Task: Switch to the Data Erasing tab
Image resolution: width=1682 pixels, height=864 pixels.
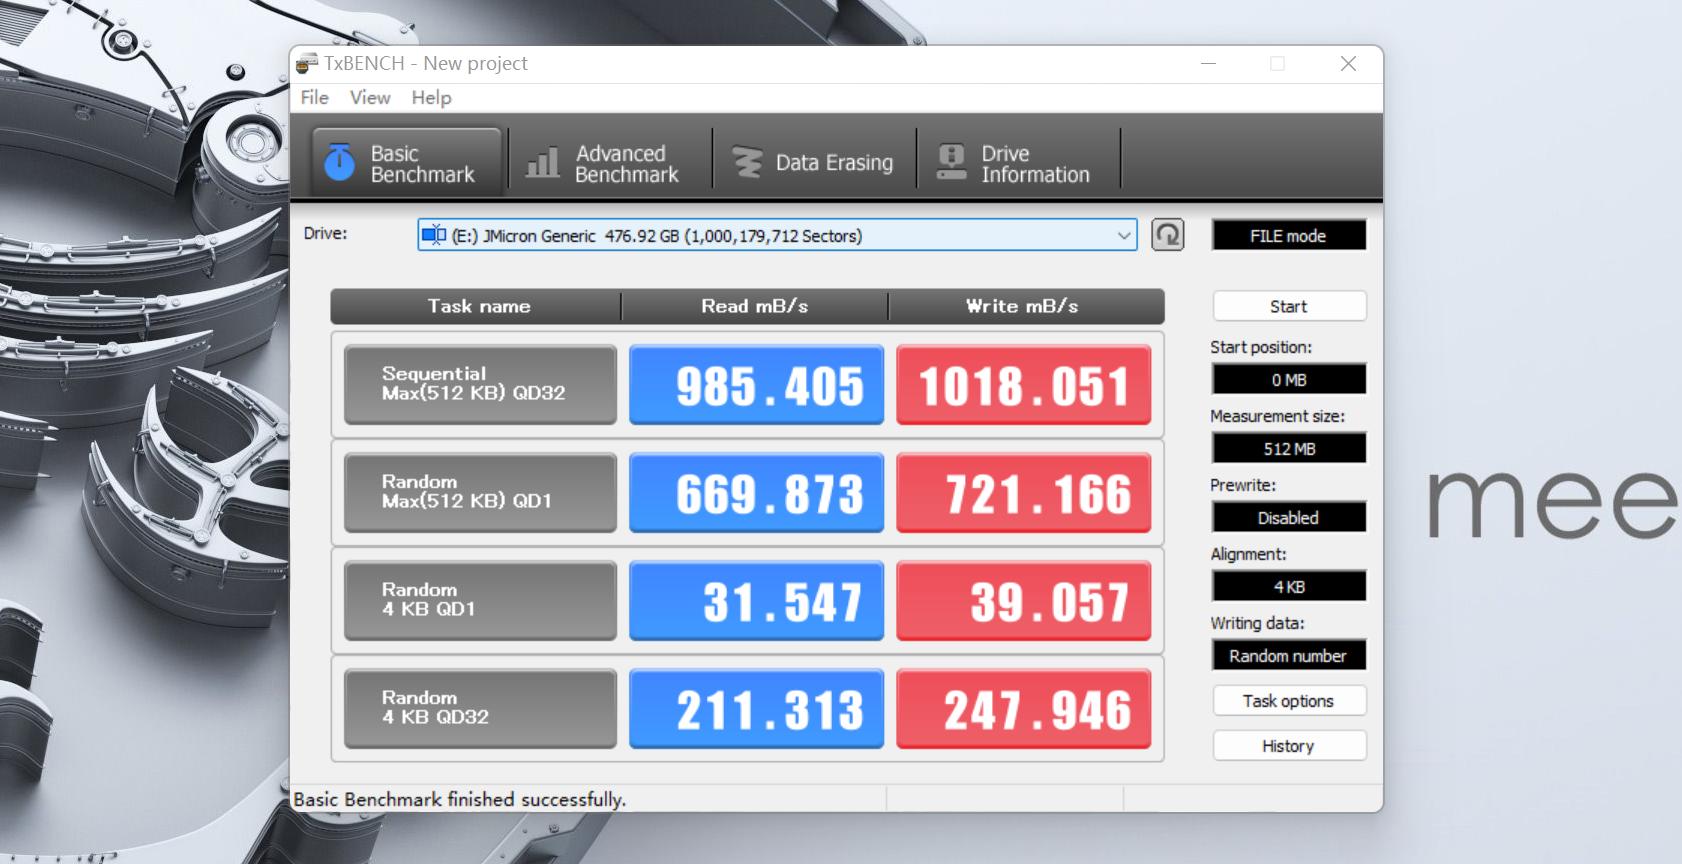Action: click(814, 162)
